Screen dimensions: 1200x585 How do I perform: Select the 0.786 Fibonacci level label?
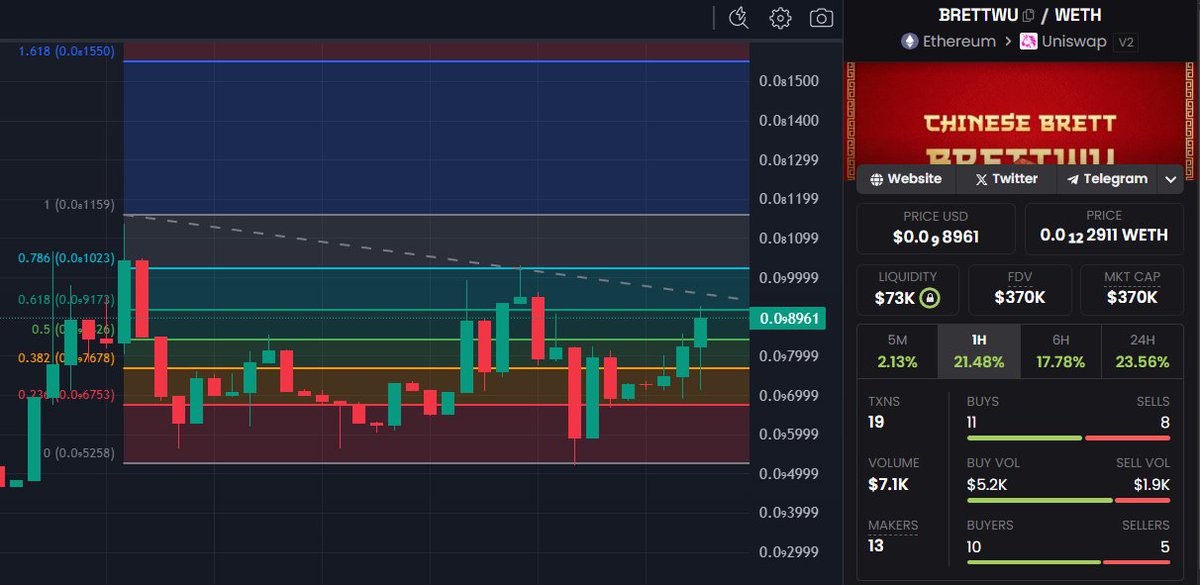tap(68, 258)
